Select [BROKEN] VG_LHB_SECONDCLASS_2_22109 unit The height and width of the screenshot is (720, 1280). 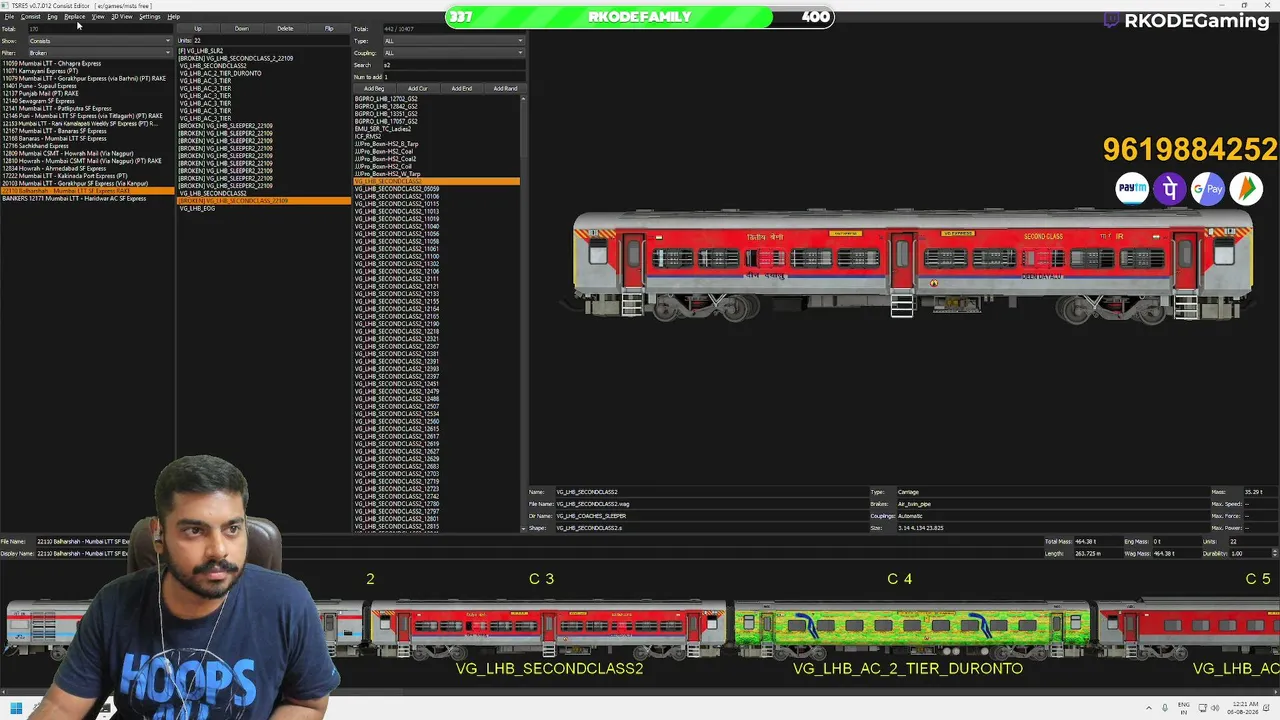(x=236, y=59)
